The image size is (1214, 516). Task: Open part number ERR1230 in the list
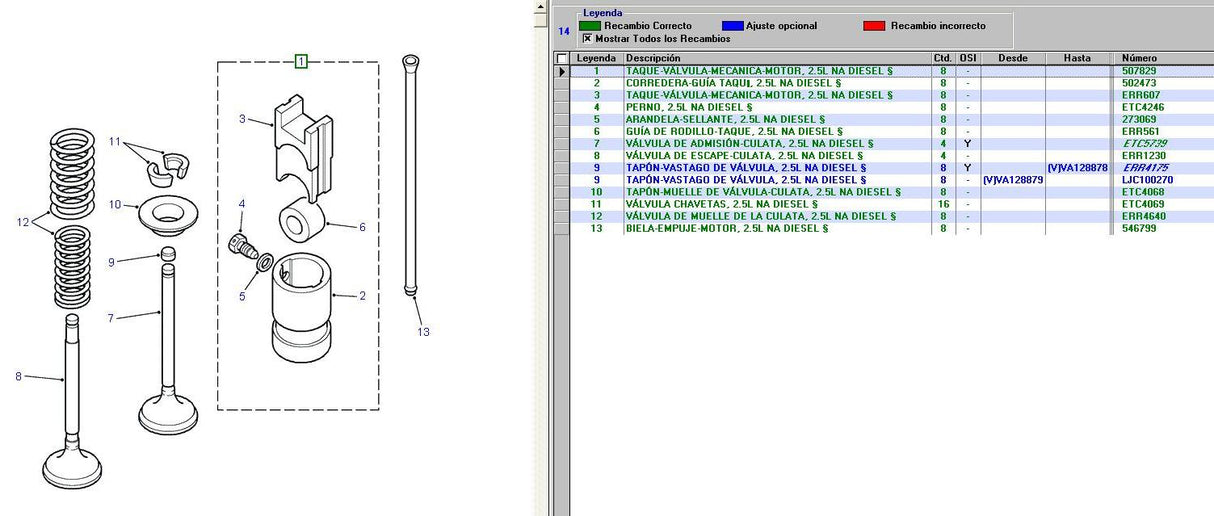(1143, 156)
